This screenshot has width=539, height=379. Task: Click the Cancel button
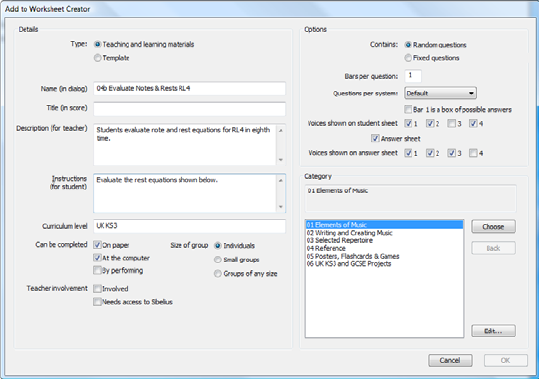450,360
